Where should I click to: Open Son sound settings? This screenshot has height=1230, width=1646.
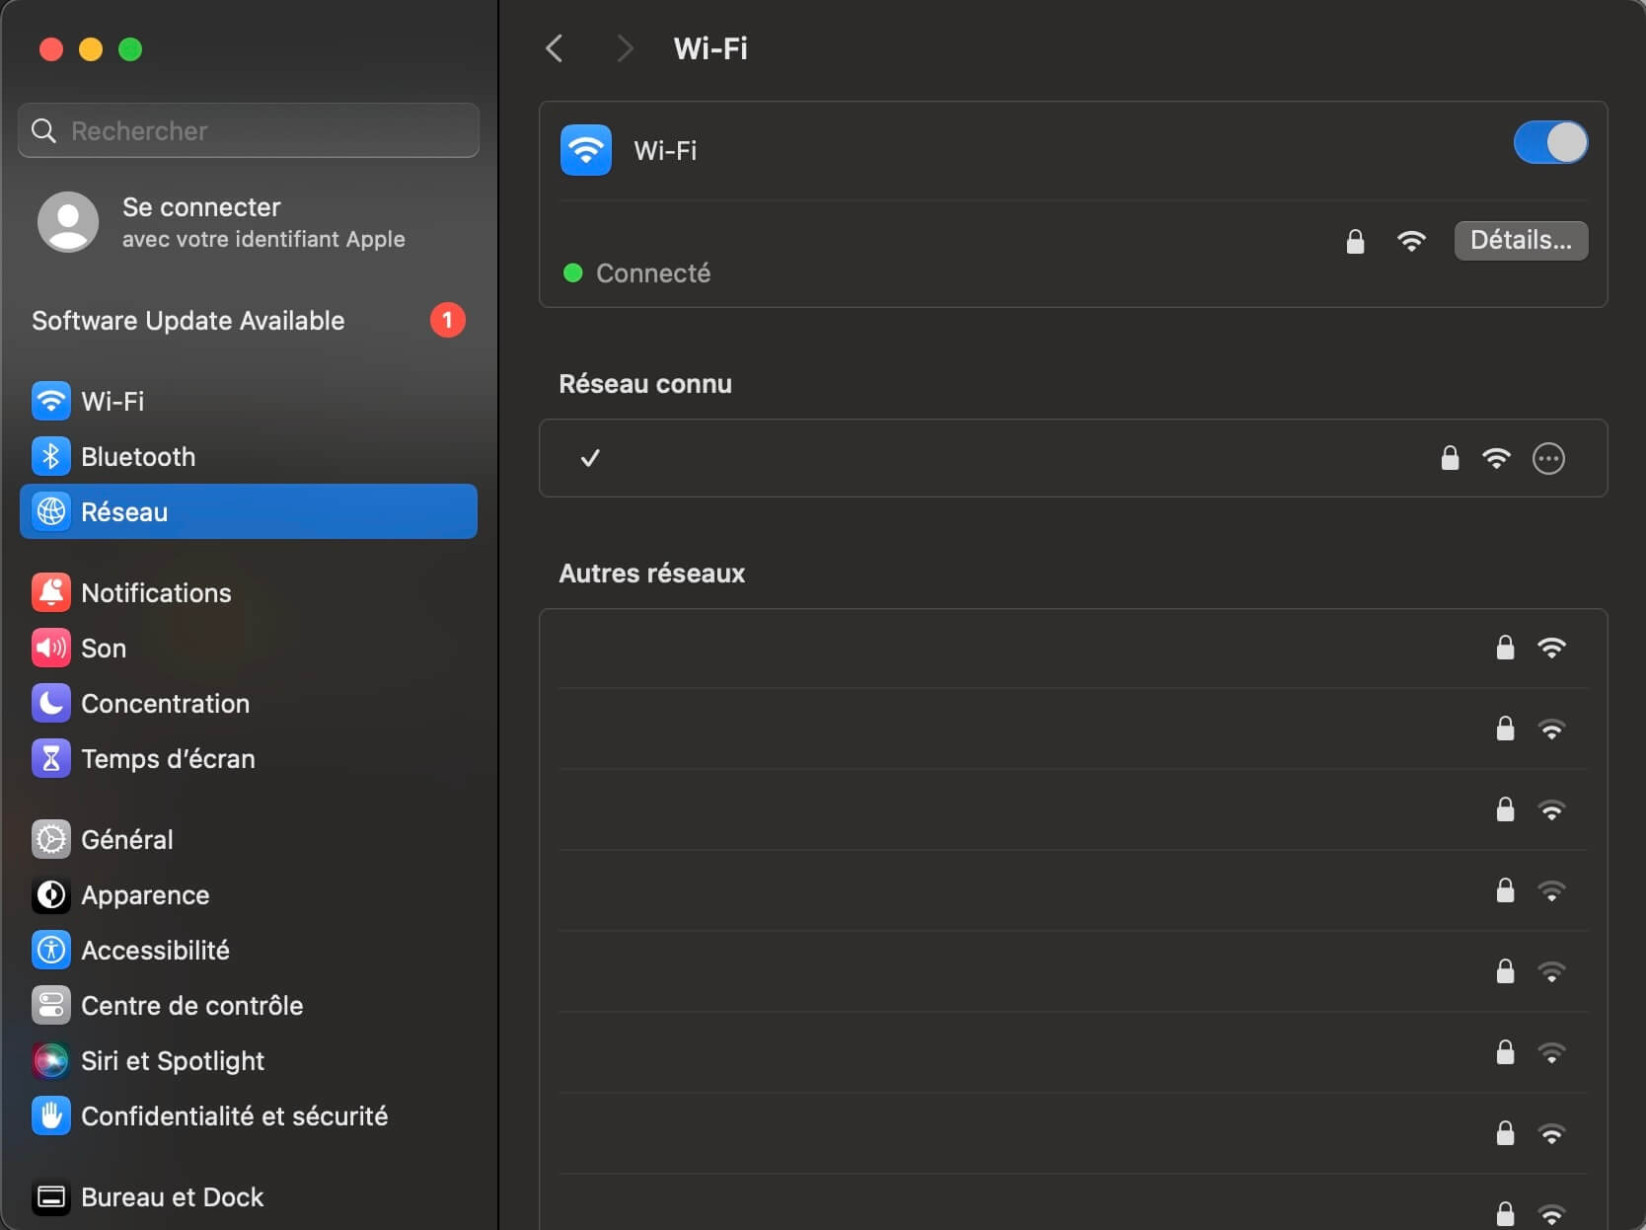[x=248, y=648]
